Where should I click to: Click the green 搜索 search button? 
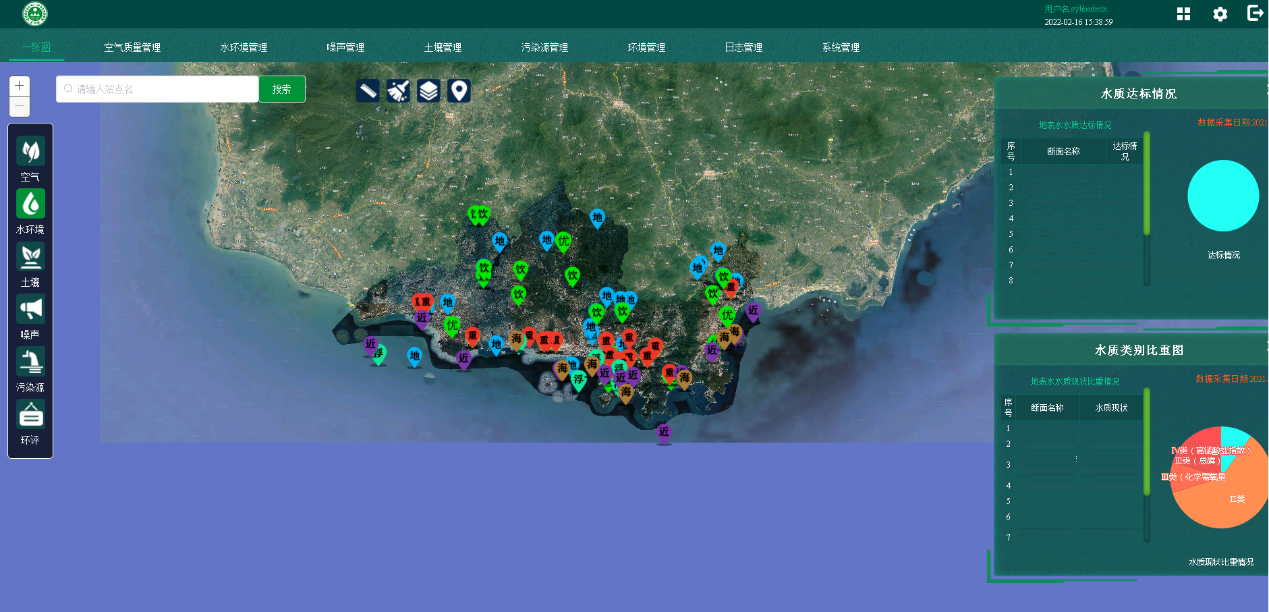point(282,89)
